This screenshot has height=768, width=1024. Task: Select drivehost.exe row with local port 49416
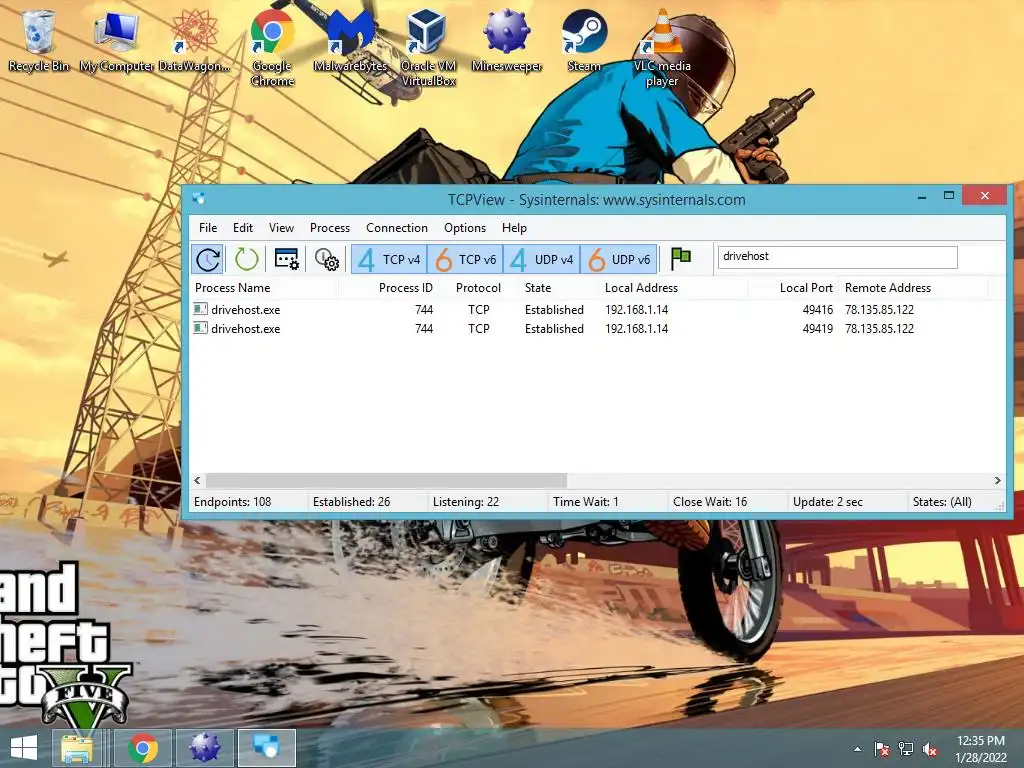(x=598, y=310)
